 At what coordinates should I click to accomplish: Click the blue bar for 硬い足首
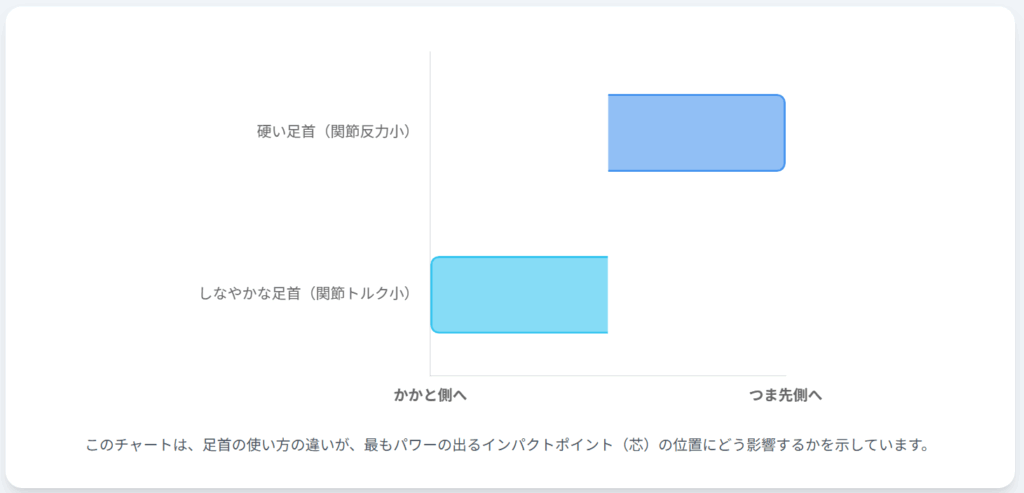[x=696, y=133]
